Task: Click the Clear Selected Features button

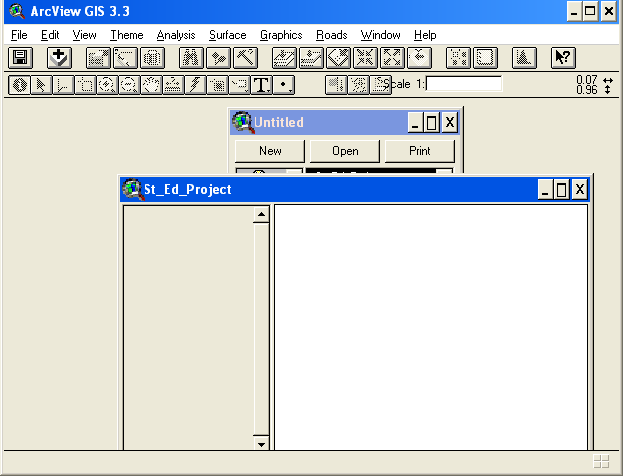Action: tap(485, 58)
